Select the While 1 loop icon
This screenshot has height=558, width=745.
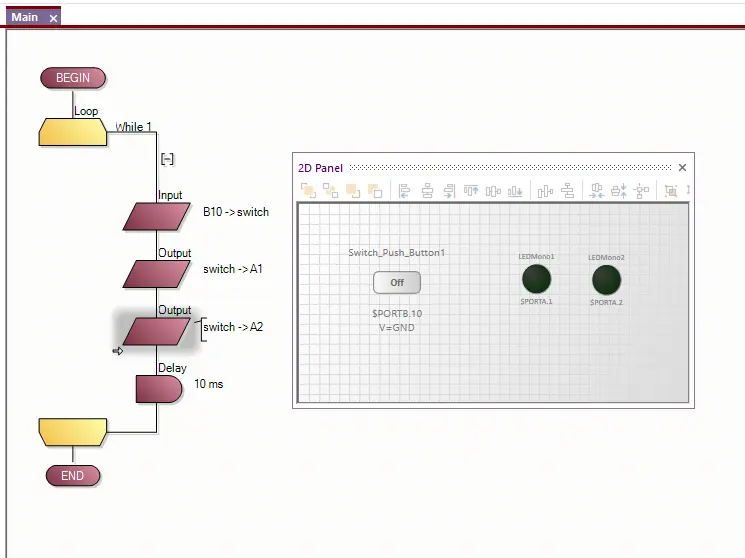point(73,132)
